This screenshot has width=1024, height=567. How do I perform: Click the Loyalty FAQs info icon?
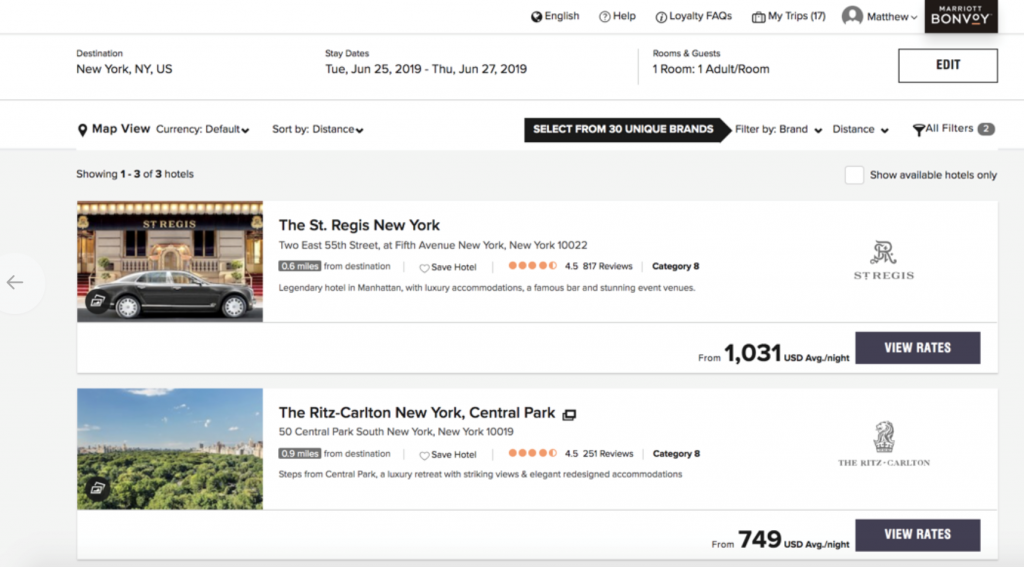pos(661,17)
